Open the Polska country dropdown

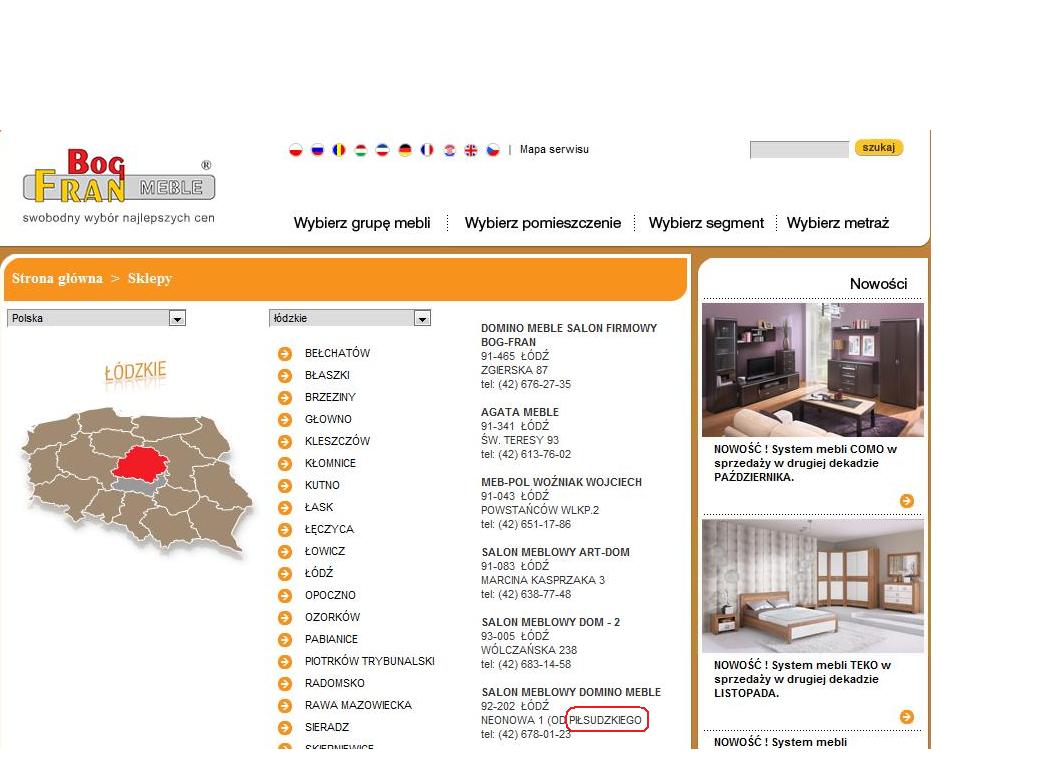click(x=96, y=319)
